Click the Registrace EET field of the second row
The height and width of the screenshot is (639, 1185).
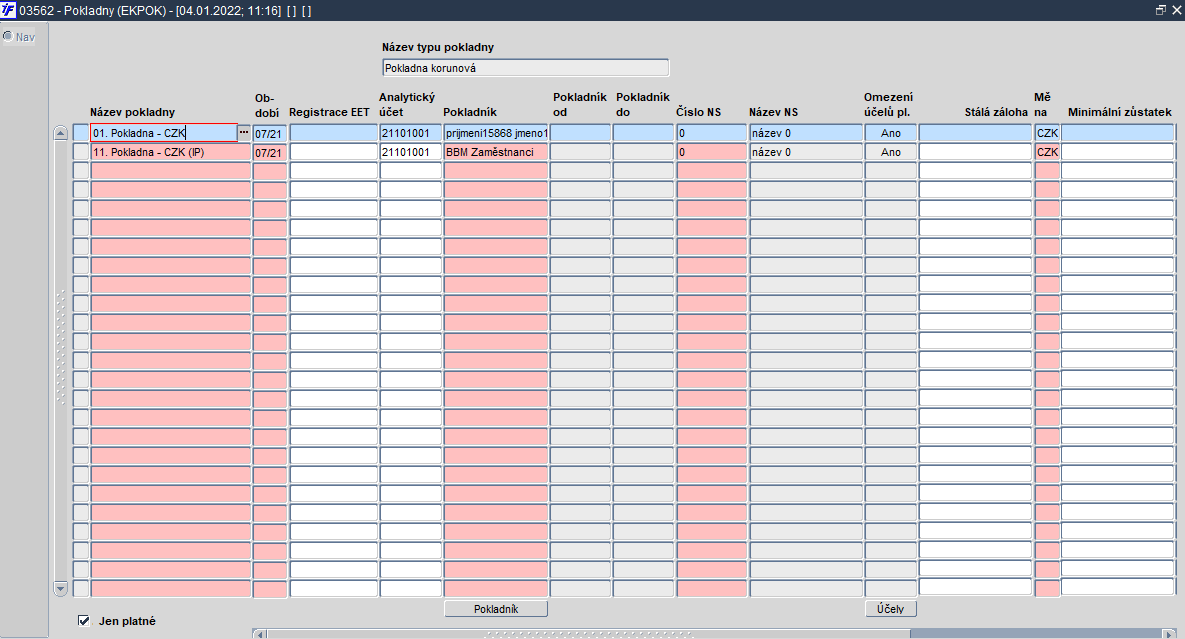pos(333,152)
